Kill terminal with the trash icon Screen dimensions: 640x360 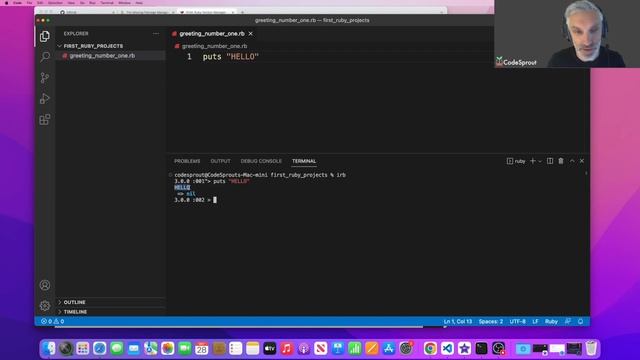click(561, 161)
